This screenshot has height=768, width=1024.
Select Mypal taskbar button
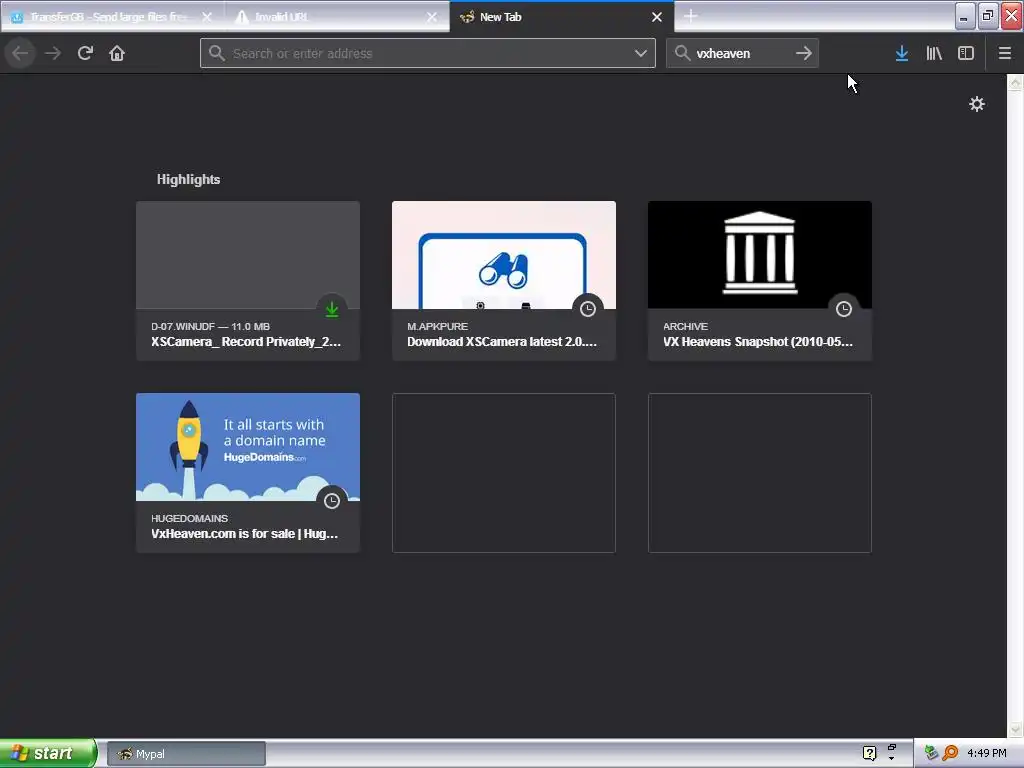(x=186, y=754)
